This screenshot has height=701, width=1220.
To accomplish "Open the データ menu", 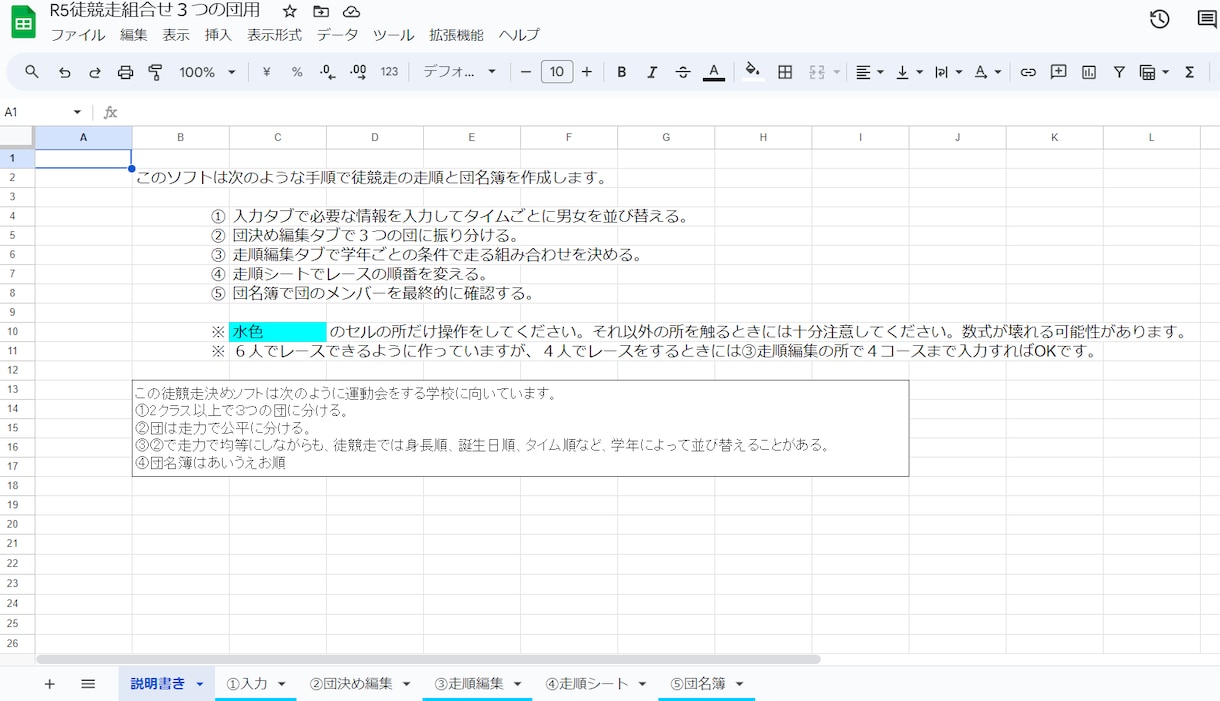I will pos(338,35).
